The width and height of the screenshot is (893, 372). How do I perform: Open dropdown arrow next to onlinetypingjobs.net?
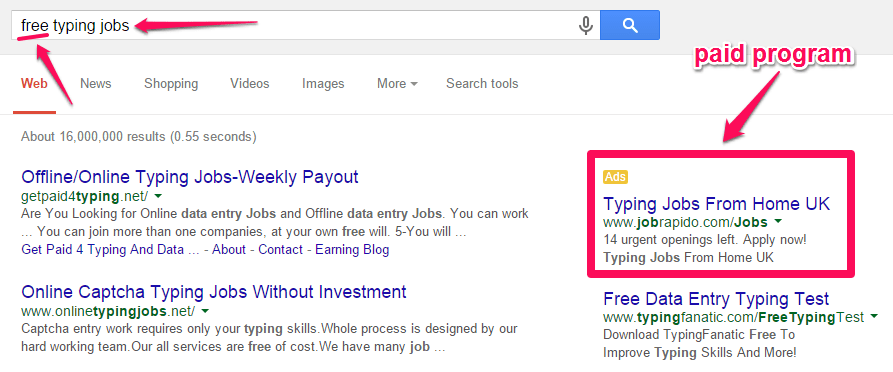pos(206,311)
